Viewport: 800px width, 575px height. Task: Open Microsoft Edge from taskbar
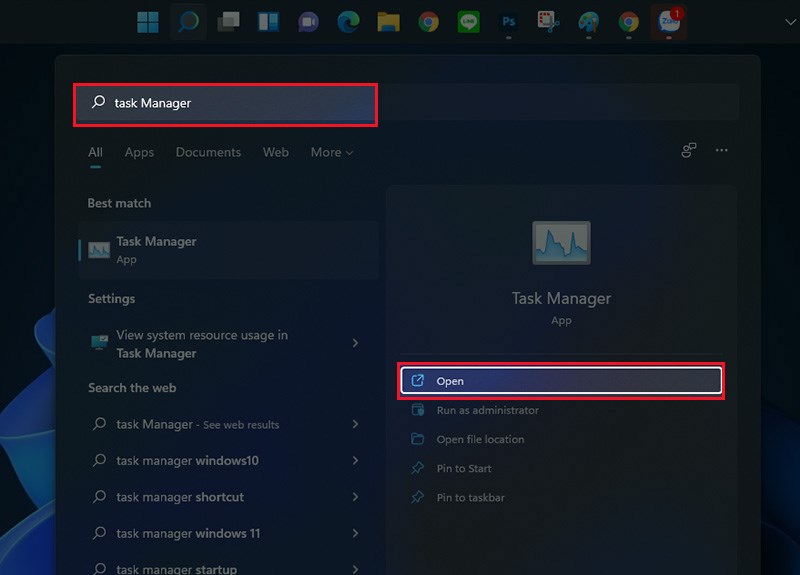coord(348,22)
